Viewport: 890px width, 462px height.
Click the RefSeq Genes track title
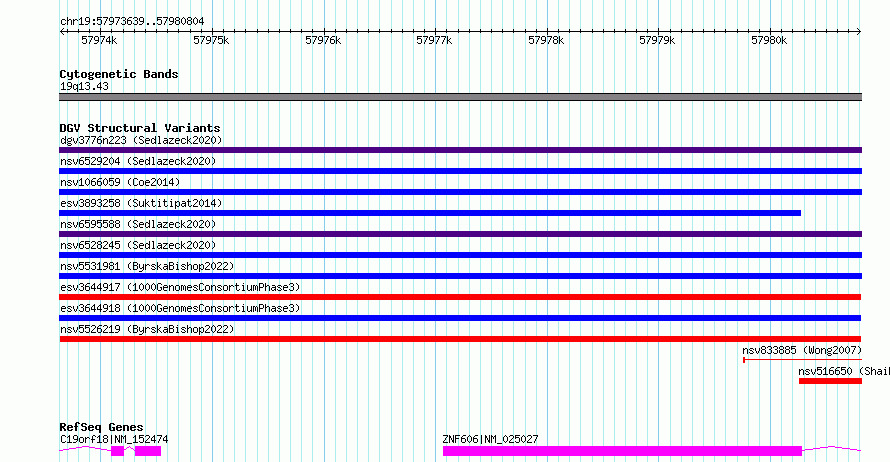coord(101,427)
